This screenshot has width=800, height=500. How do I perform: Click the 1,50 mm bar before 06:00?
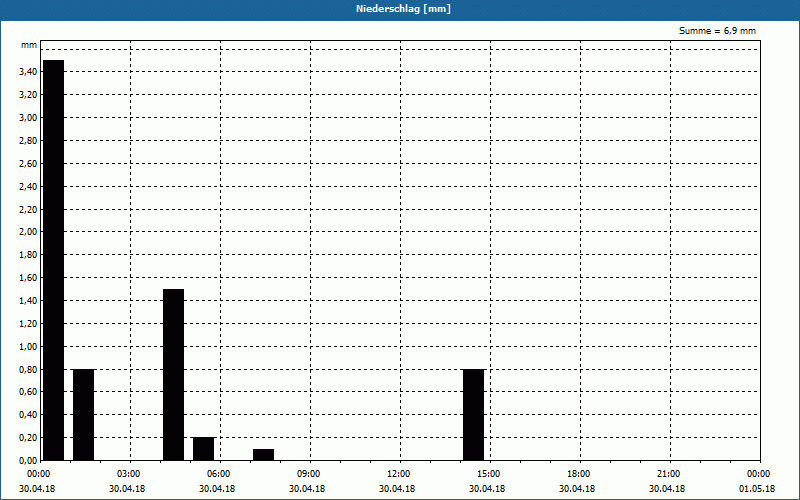pyautogui.click(x=173, y=375)
